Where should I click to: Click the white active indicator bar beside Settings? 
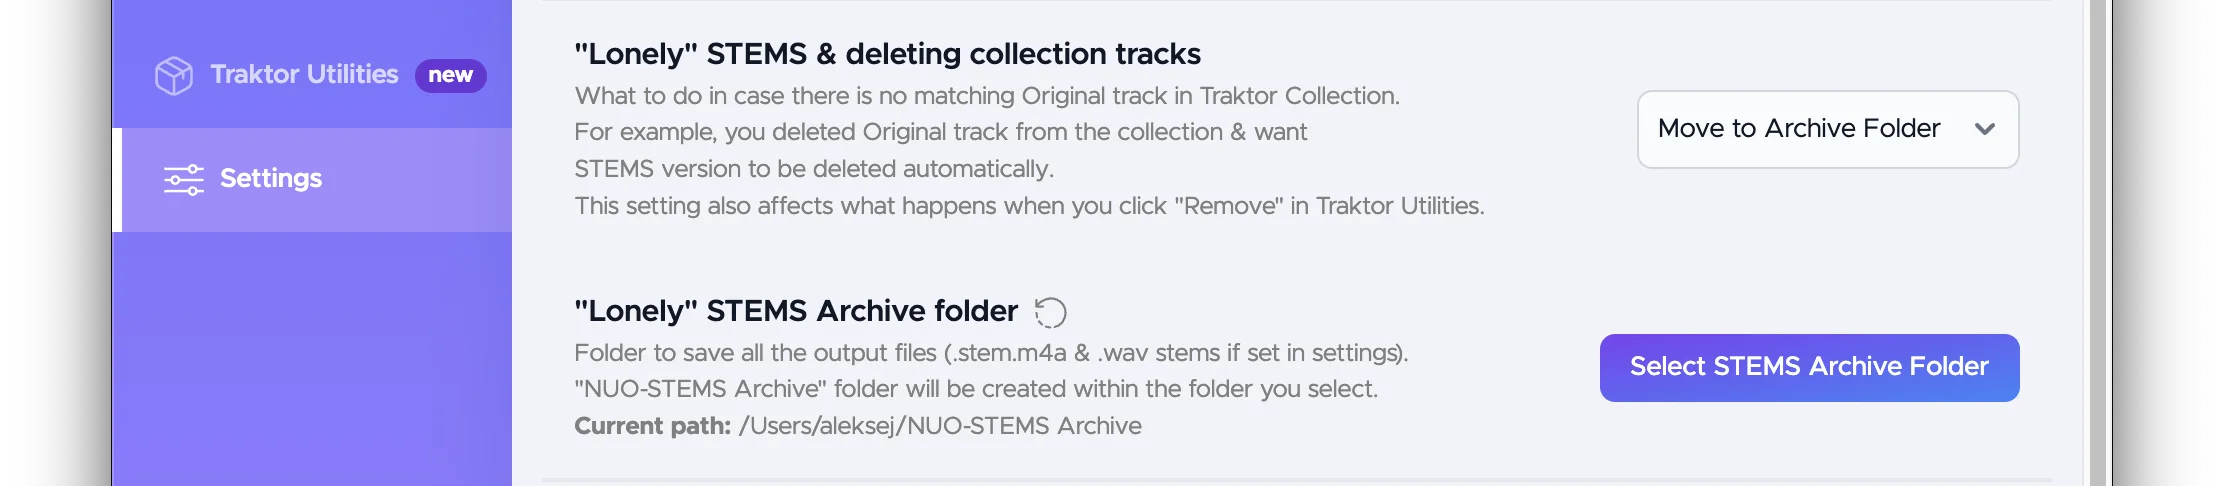tap(117, 180)
